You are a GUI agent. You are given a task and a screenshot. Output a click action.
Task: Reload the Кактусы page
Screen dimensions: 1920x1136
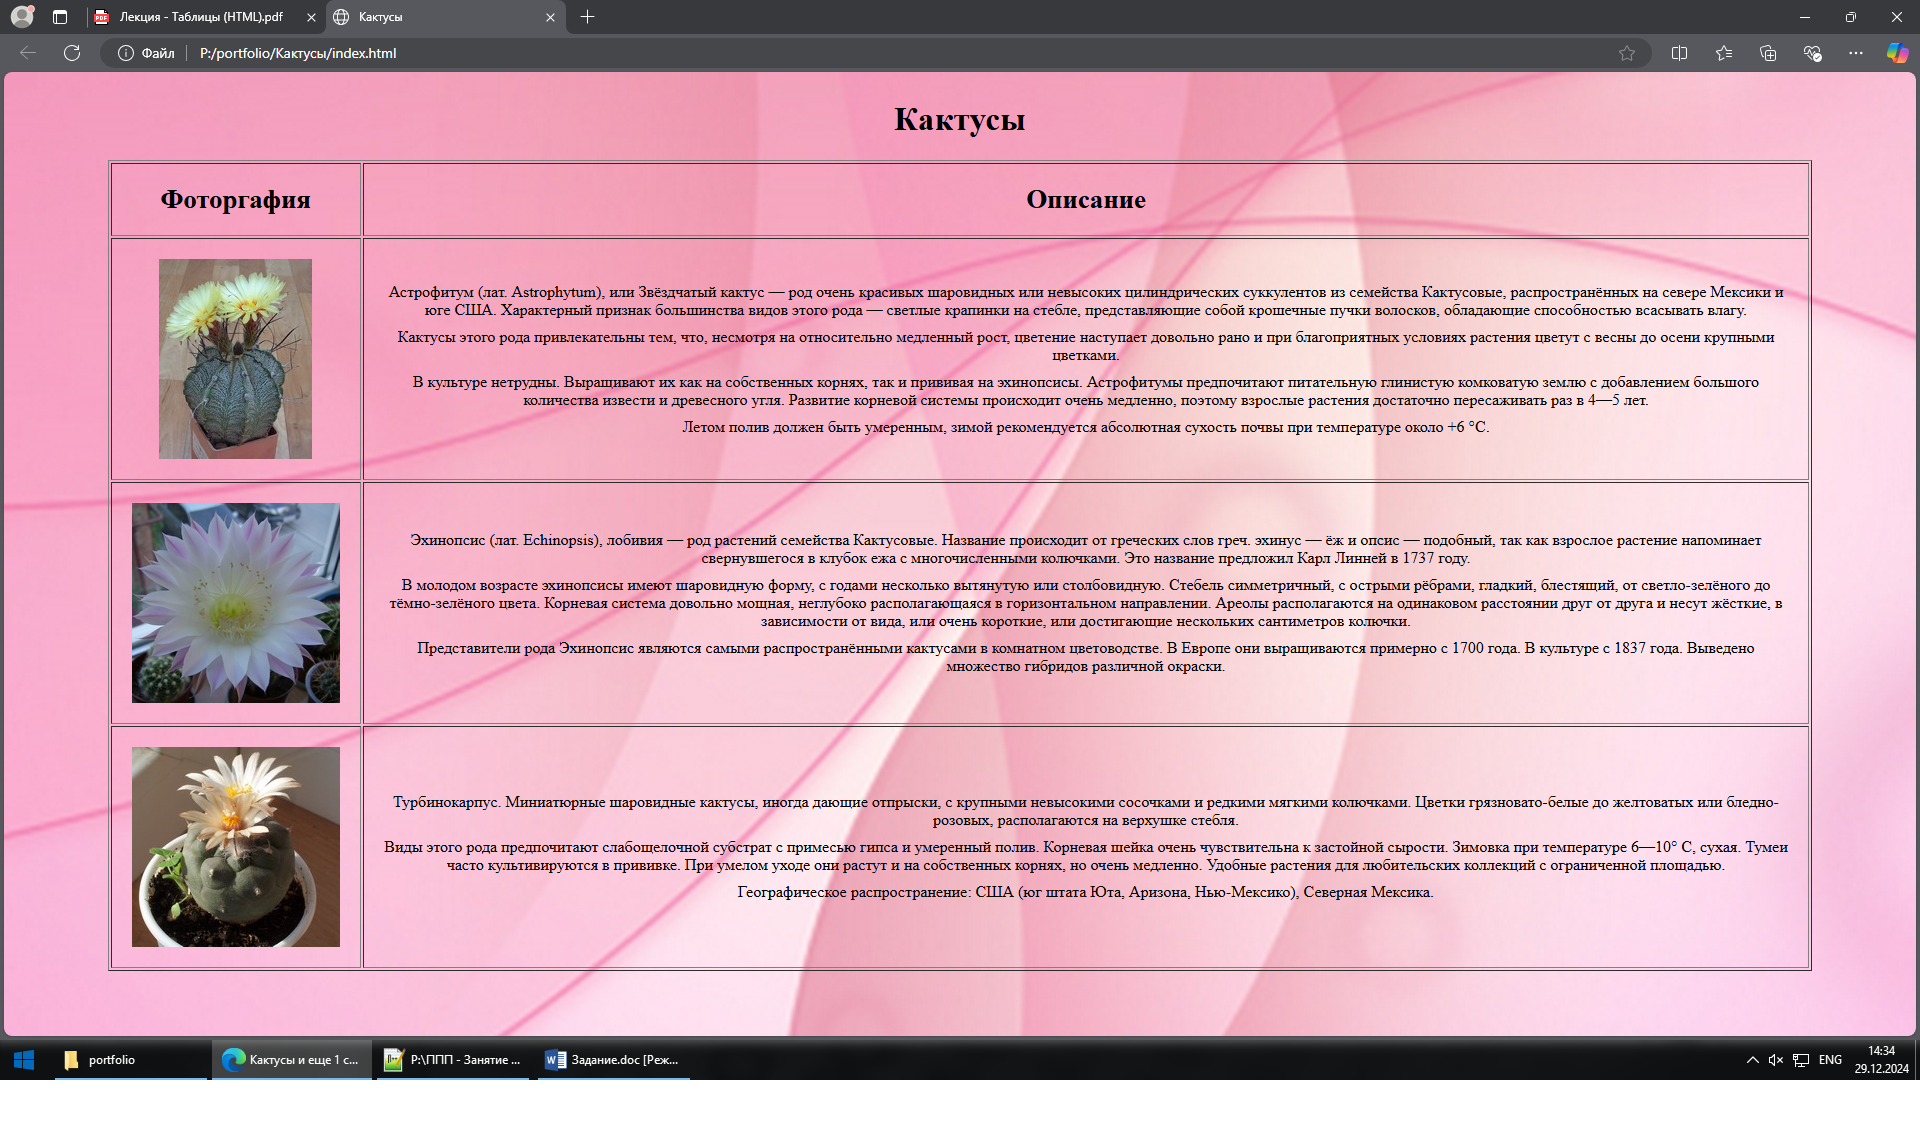tap(72, 53)
